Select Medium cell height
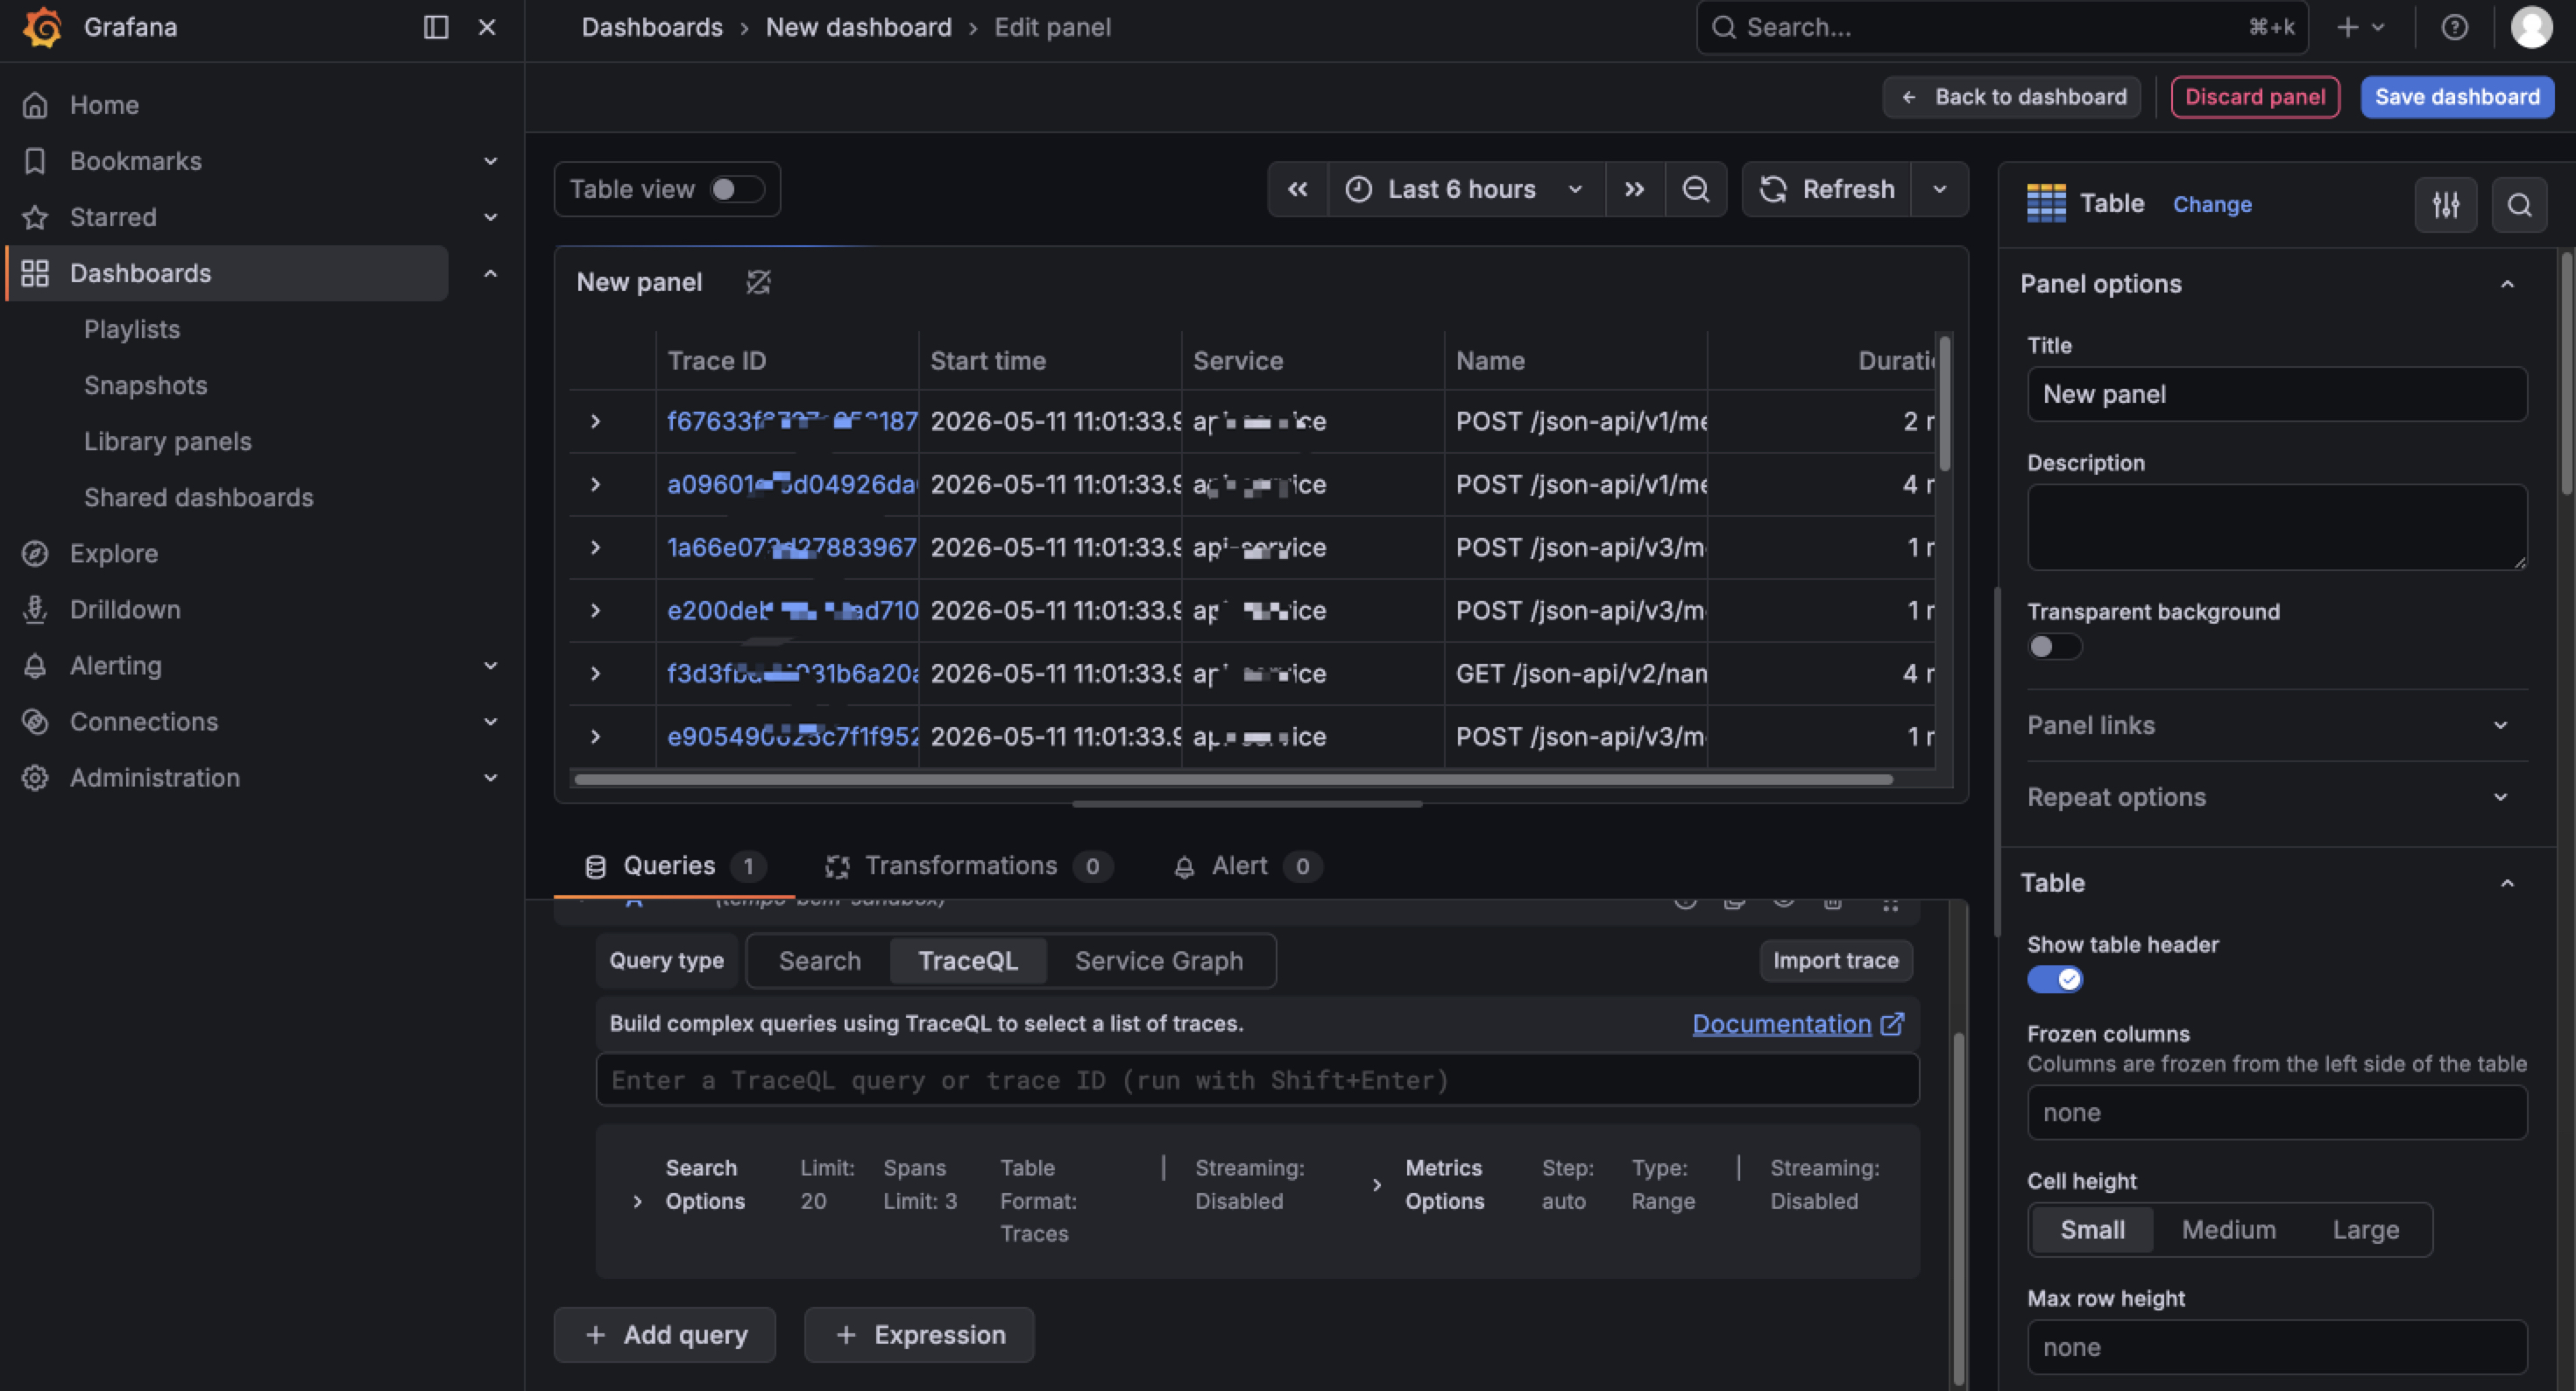The image size is (2576, 1391). pyautogui.click(x=2227, y=1230)
